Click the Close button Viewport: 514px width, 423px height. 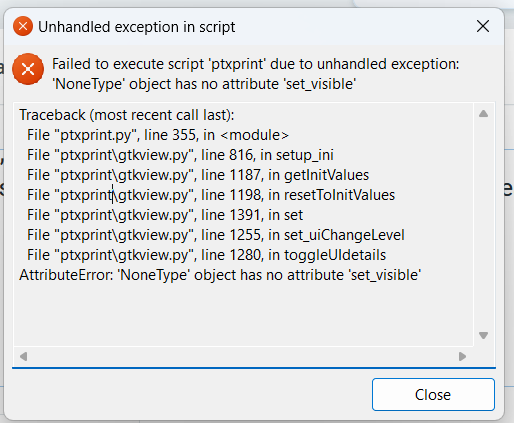[x=433, y=394]
